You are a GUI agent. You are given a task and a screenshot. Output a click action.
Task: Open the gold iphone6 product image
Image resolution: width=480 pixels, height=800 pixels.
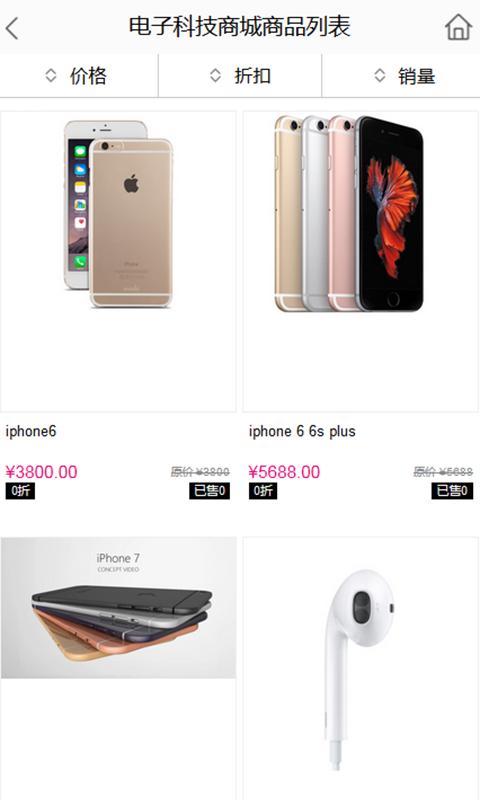[x=118, y=262]
